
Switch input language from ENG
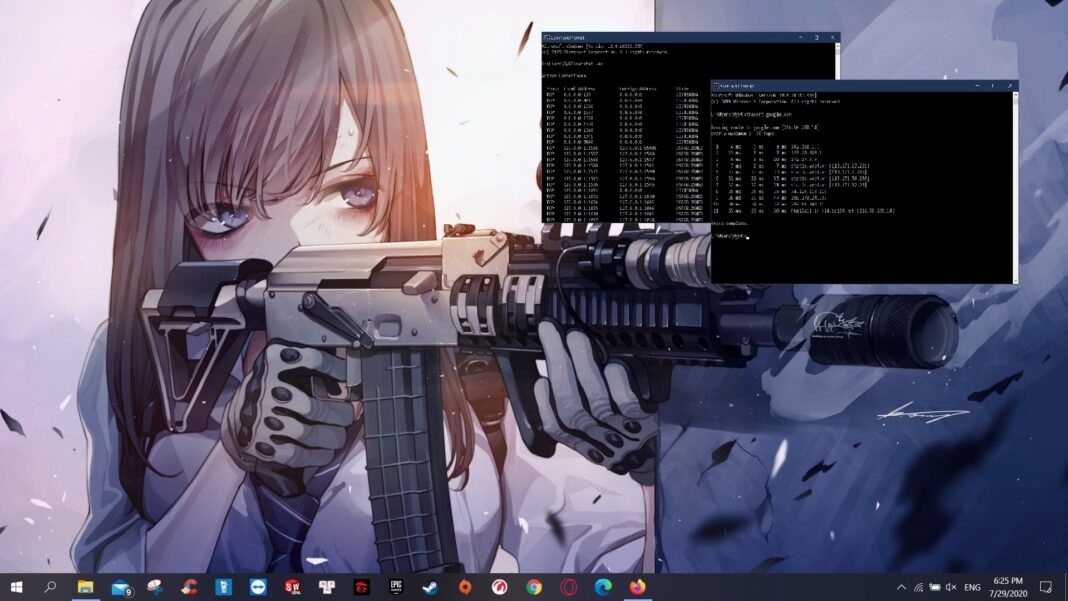pyautogui.click(x=972, y=585)
